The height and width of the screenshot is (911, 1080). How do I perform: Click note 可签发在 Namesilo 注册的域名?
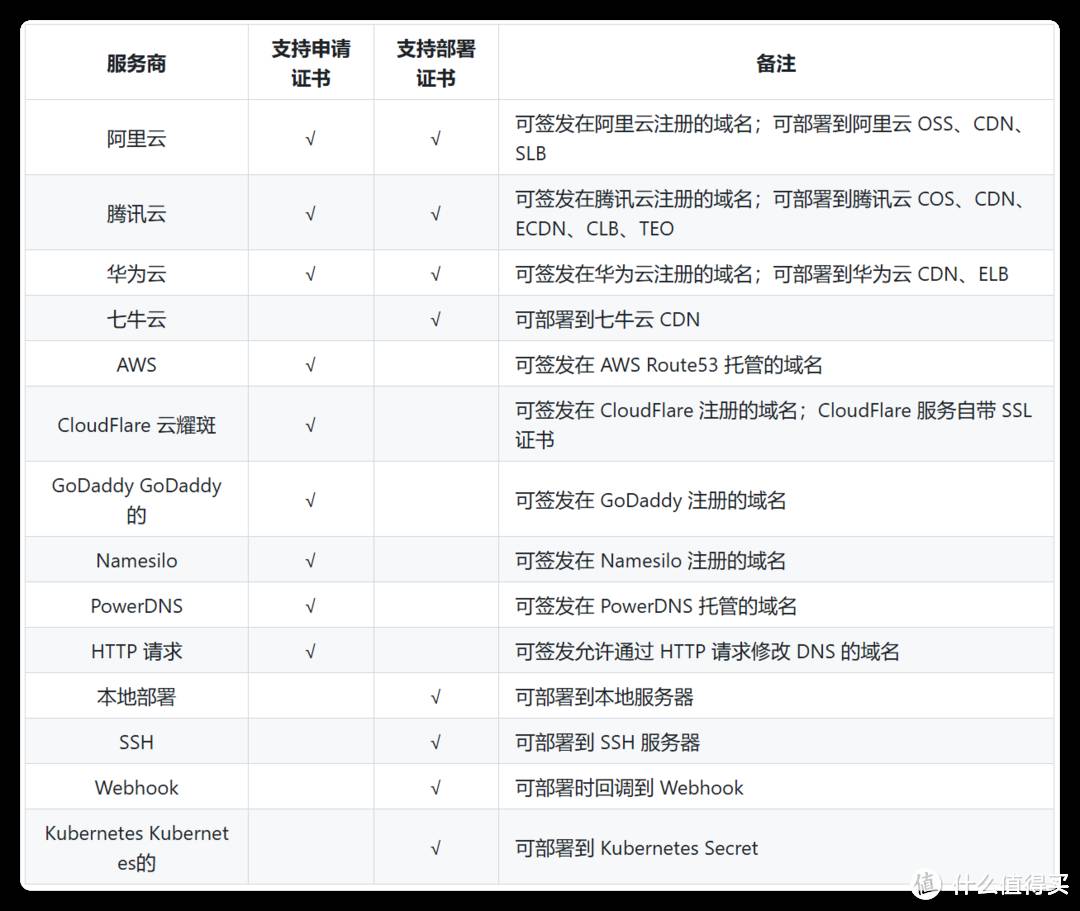click(651, 561)
